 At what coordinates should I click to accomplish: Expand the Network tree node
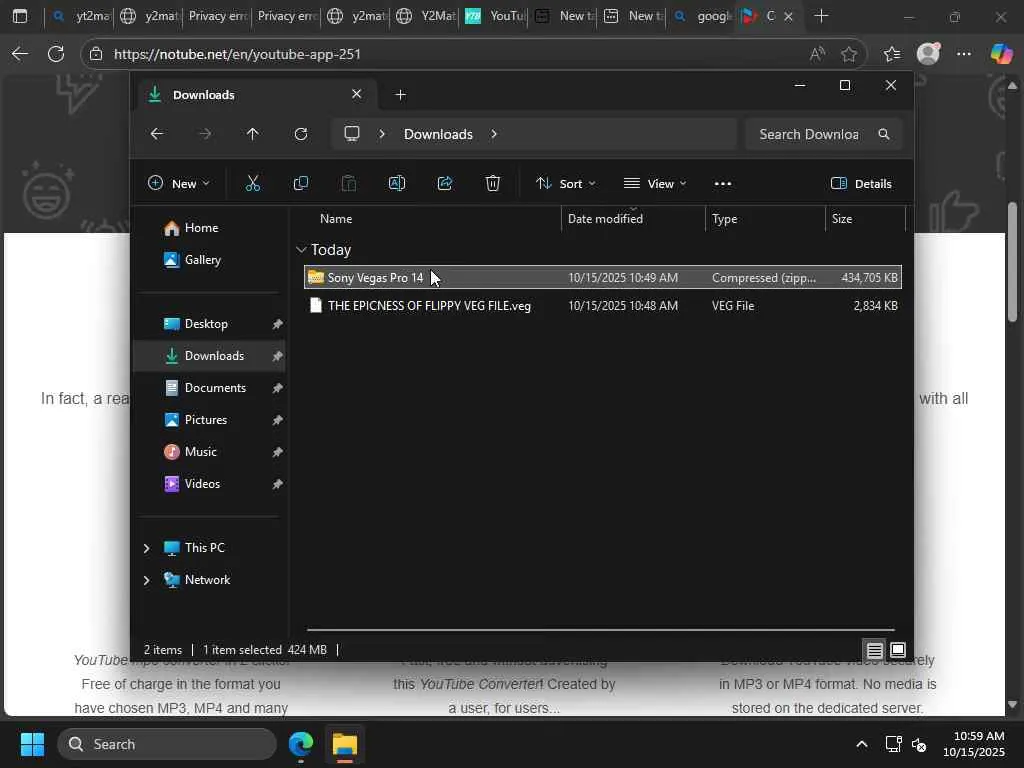click(146, 580)
